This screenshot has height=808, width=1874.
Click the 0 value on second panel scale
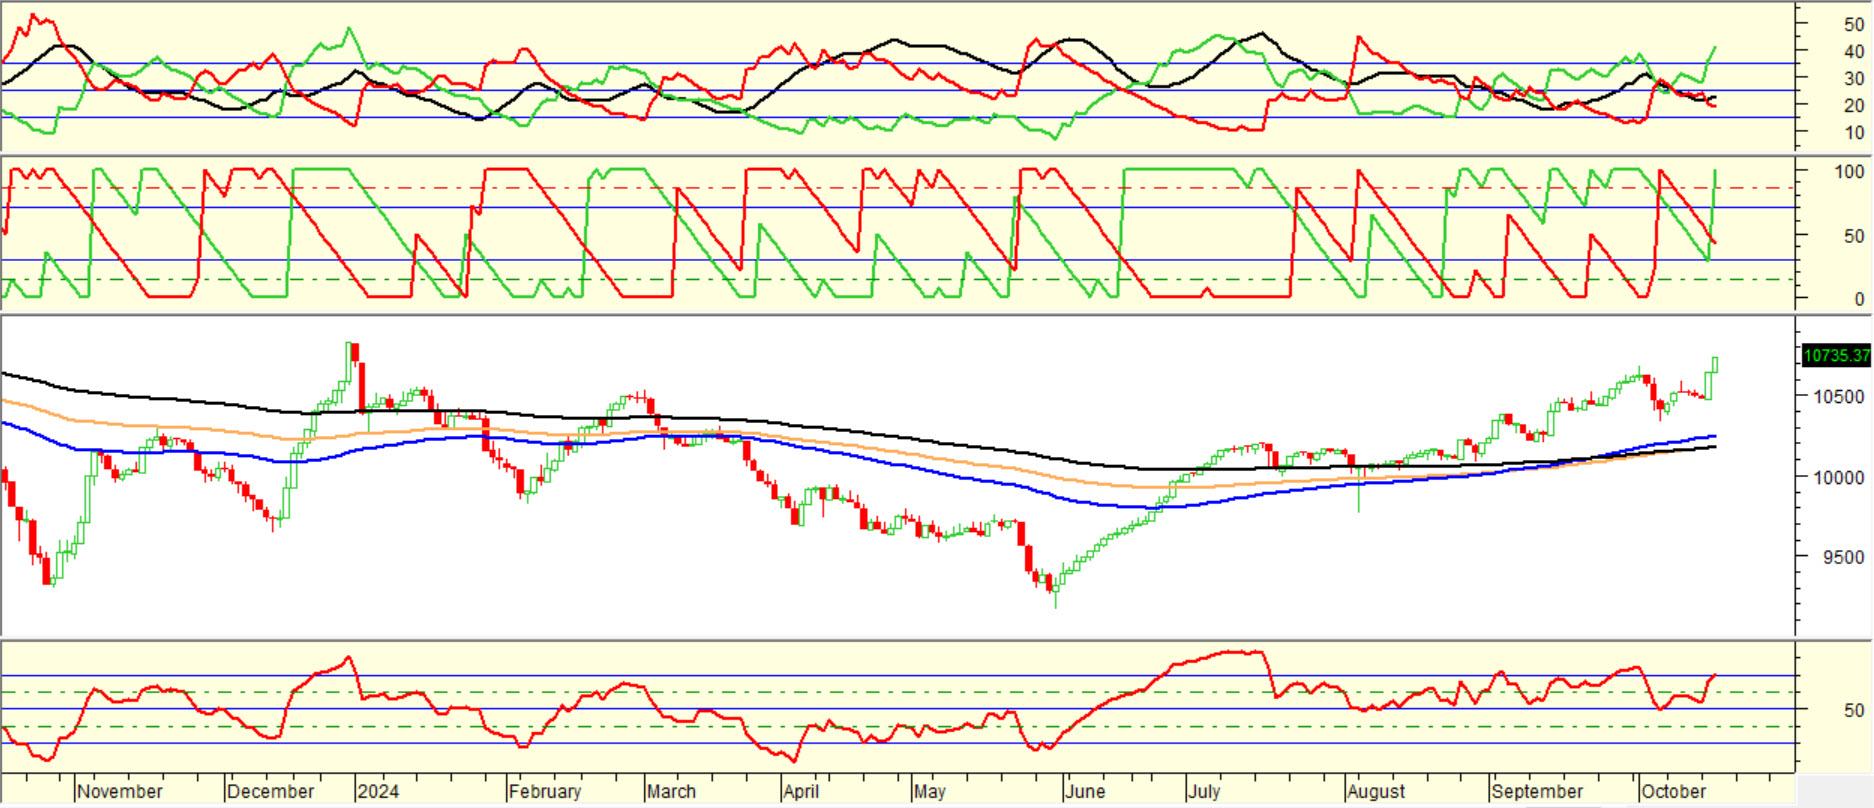[1859, 298]
